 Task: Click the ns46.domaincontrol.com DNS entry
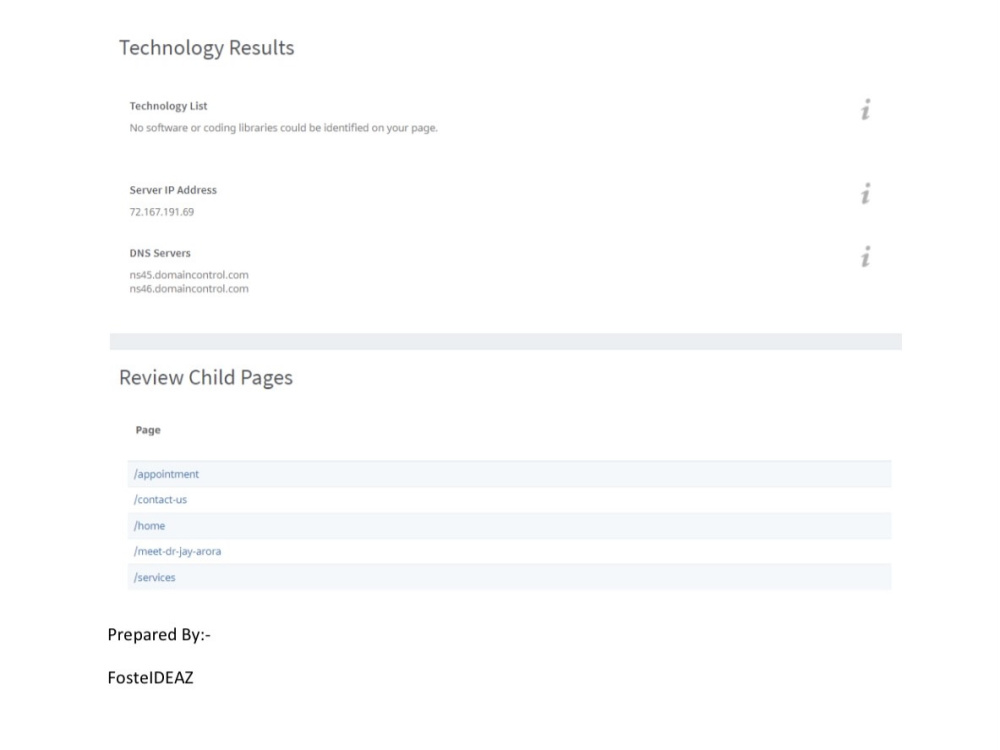[189, 289]
